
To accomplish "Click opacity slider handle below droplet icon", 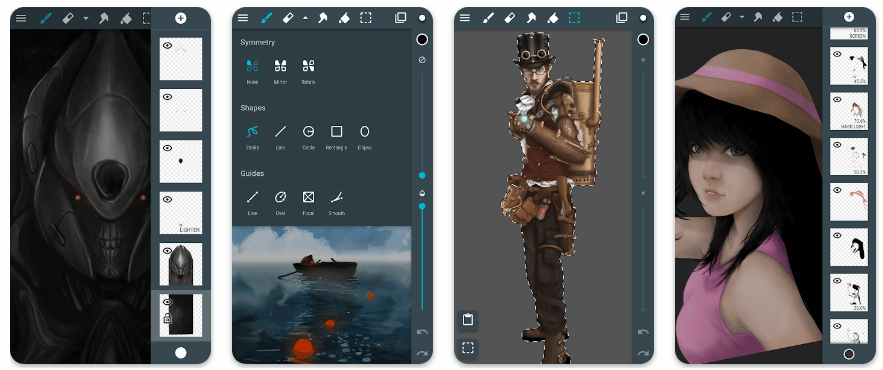I will [x=422, y=206].
